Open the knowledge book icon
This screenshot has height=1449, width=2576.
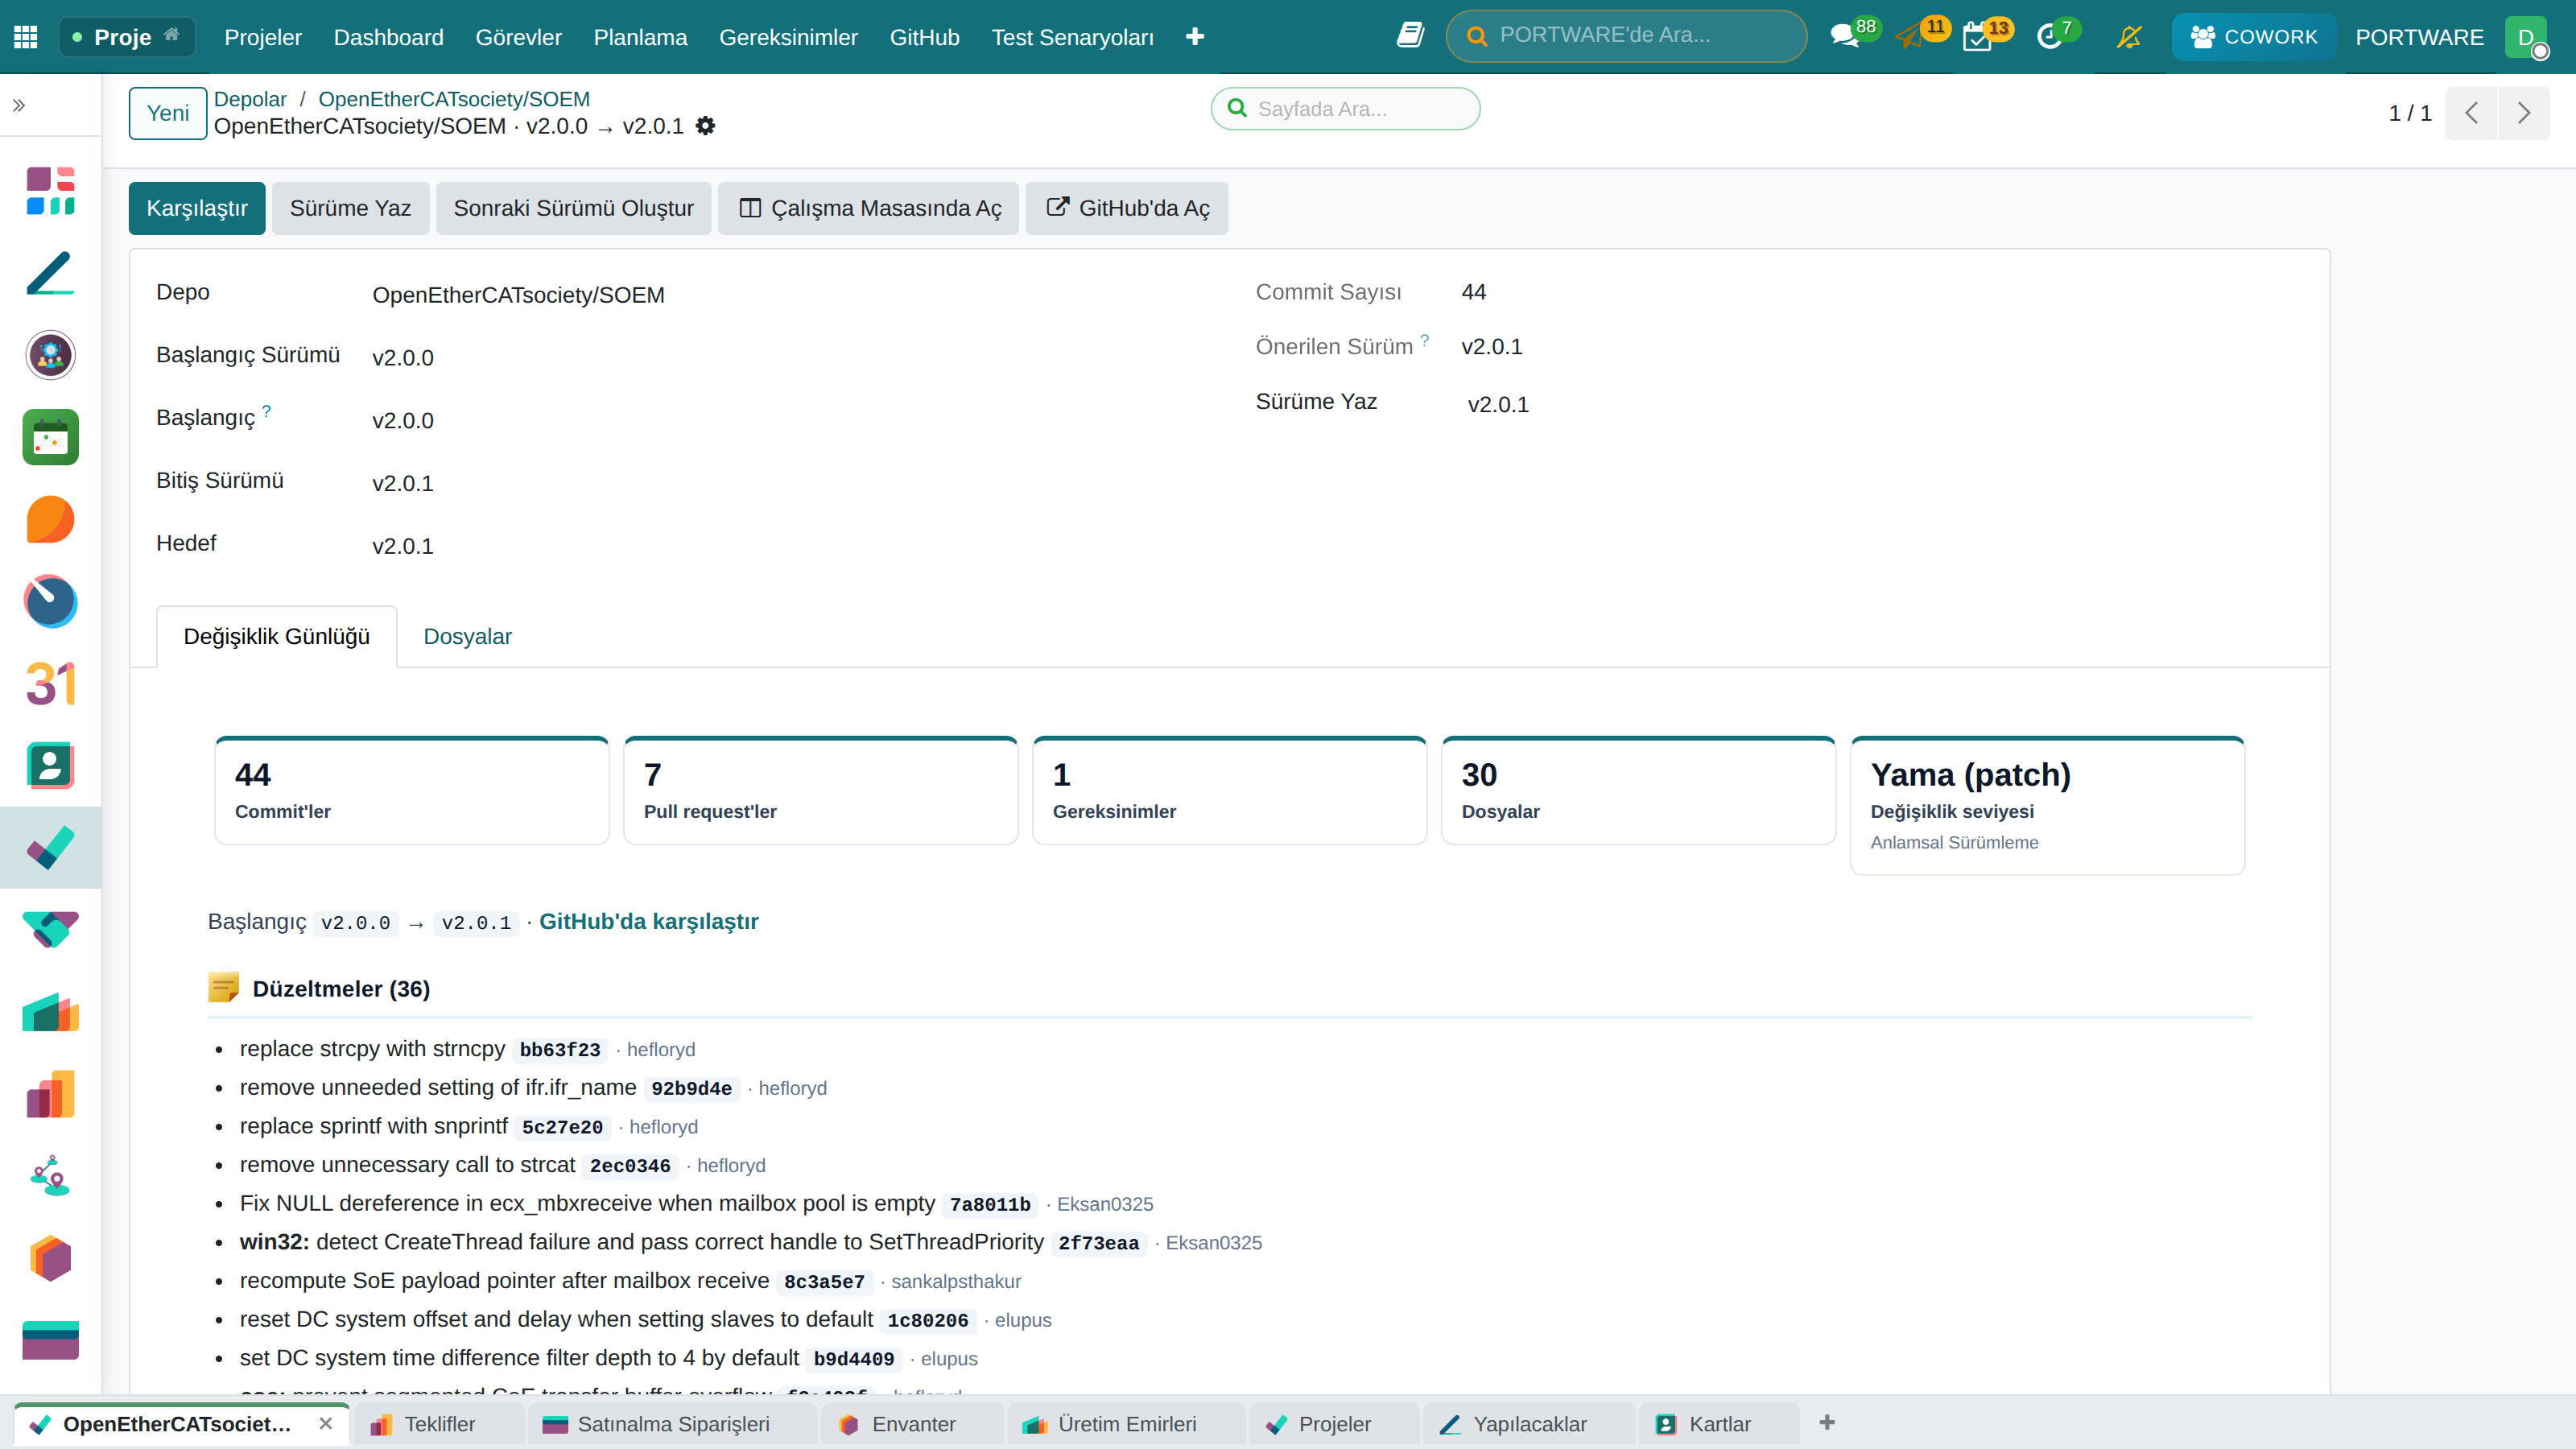point(1410,36)
